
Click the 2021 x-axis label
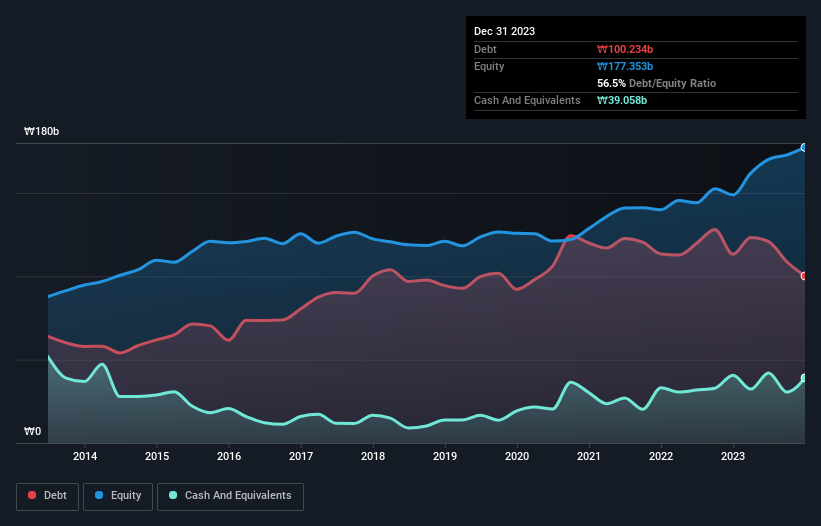(x=589, y=456)
